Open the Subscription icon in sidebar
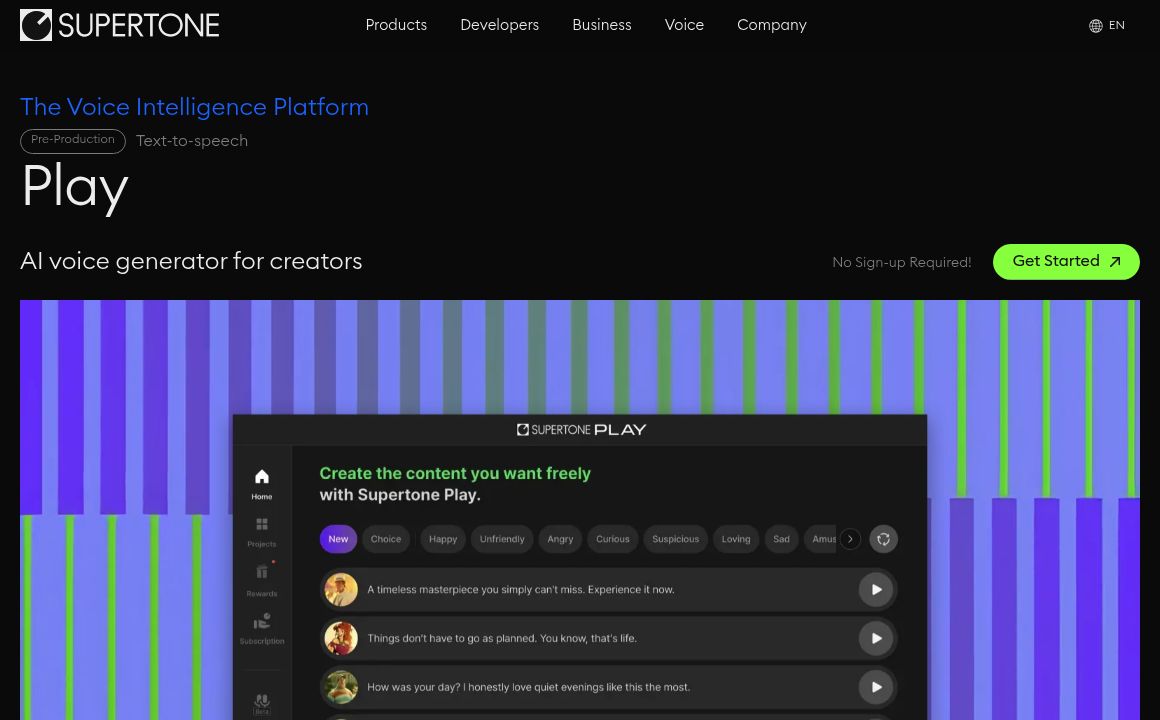Viewport: 1160px width, 720px height. pyautogui.click(x=262, y=622)
